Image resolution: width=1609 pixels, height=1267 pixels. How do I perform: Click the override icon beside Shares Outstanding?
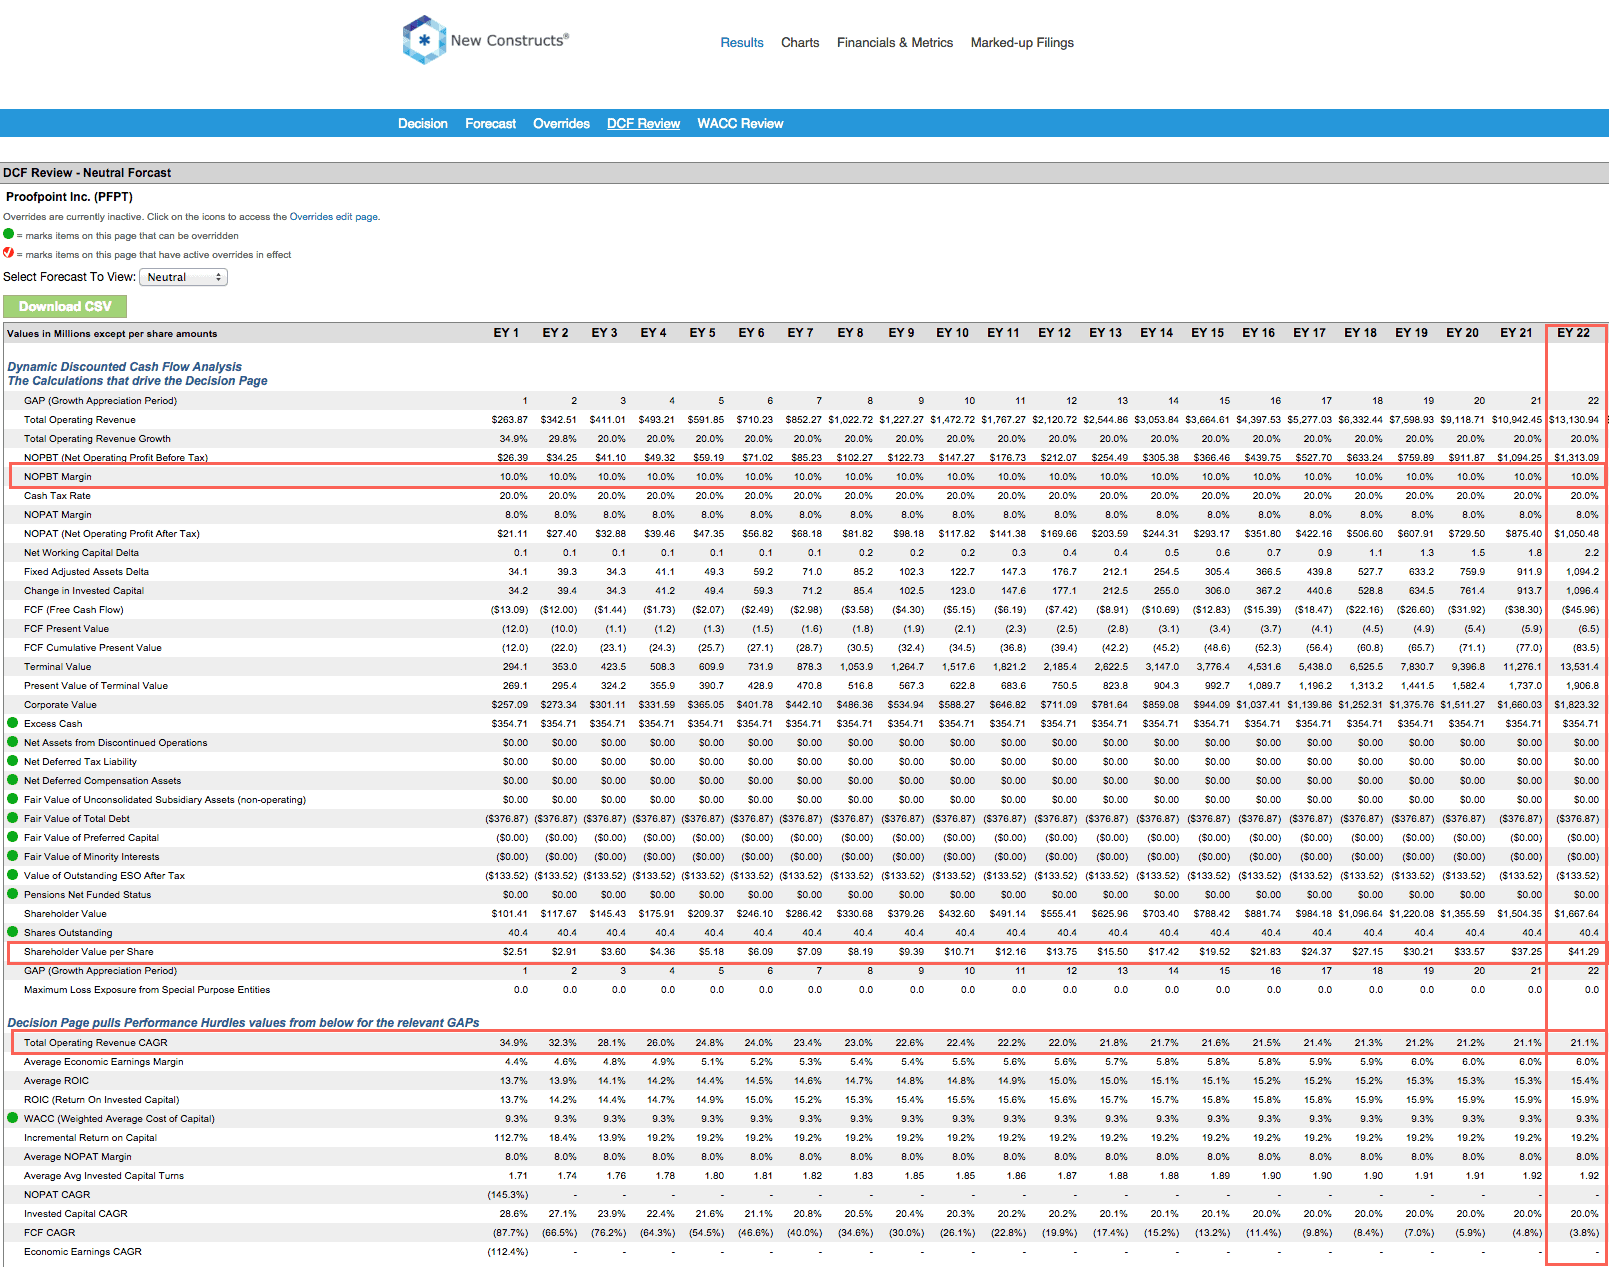pos(13,931)
